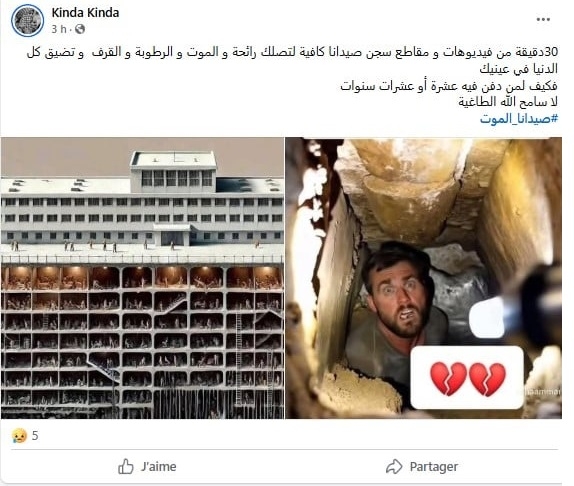Open the prison building illustration image

pyautogui.click(x=142, y=278)
